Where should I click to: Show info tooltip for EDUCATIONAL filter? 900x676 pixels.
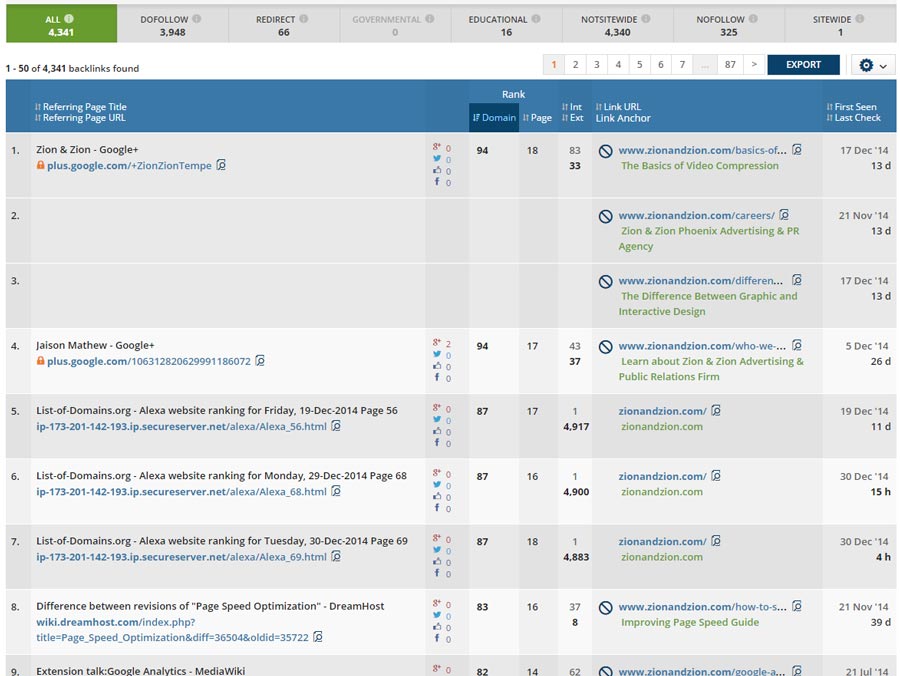click(x=536, y=19)
